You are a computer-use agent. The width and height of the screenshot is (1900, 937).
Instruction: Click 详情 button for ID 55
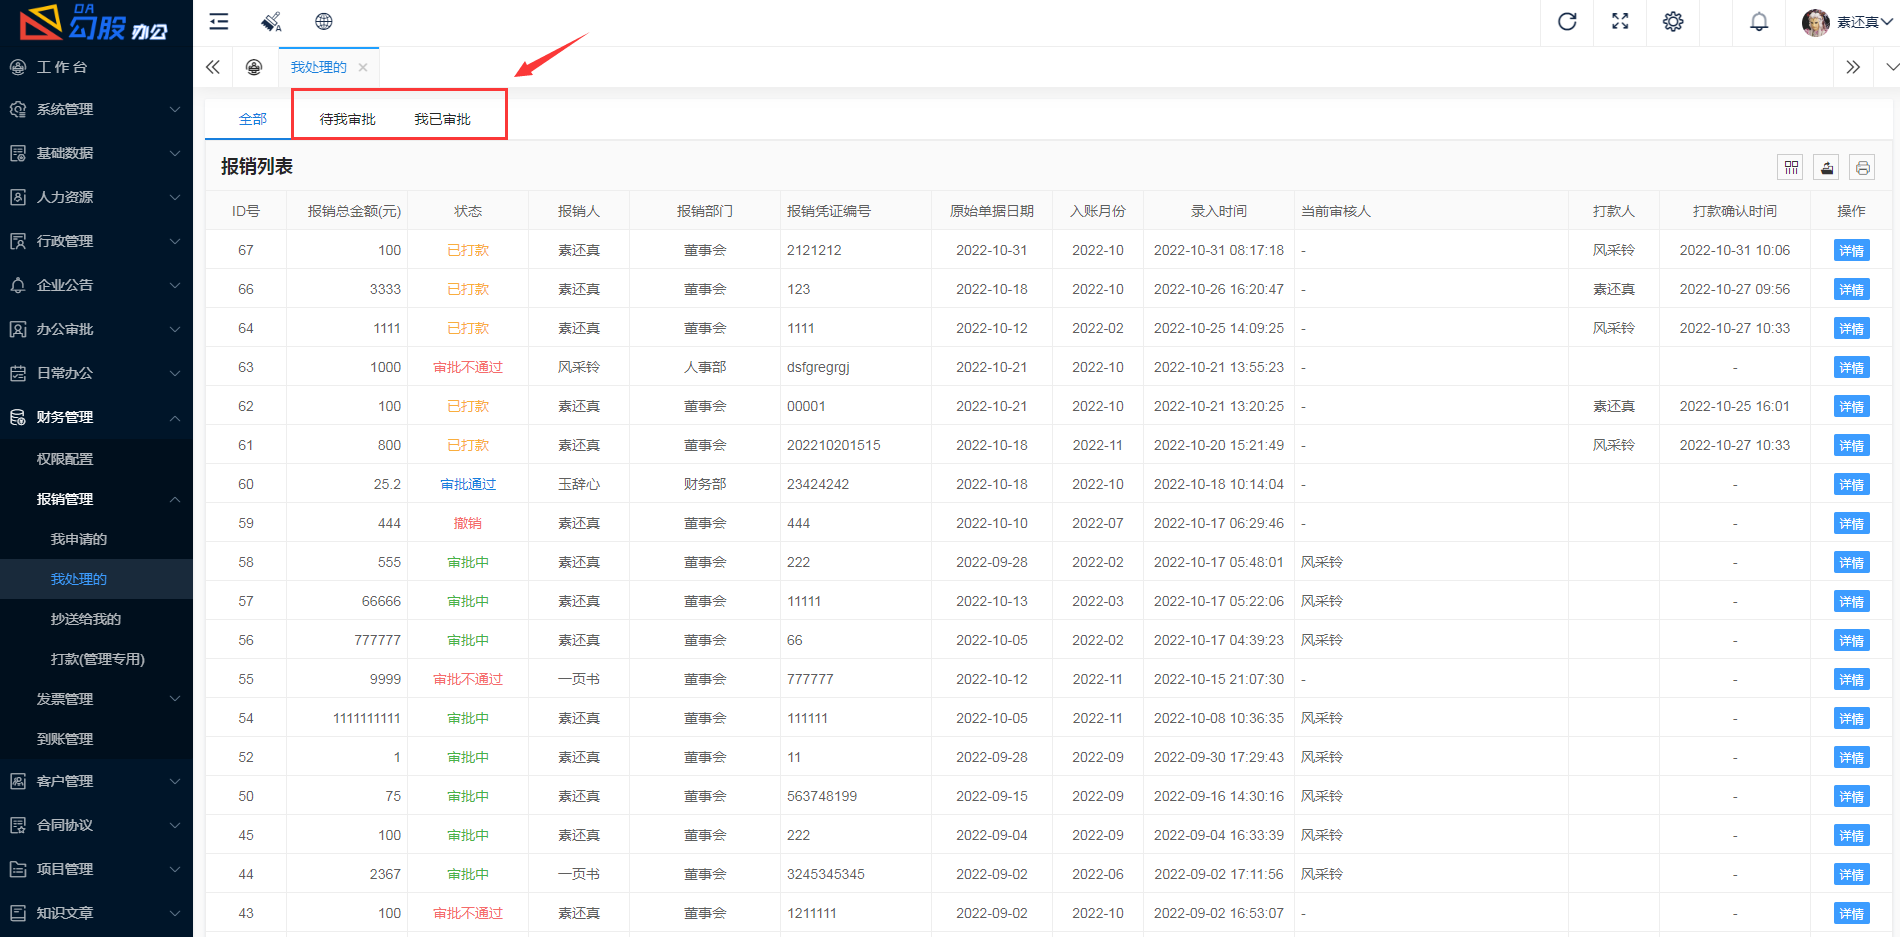[1851, 680]
